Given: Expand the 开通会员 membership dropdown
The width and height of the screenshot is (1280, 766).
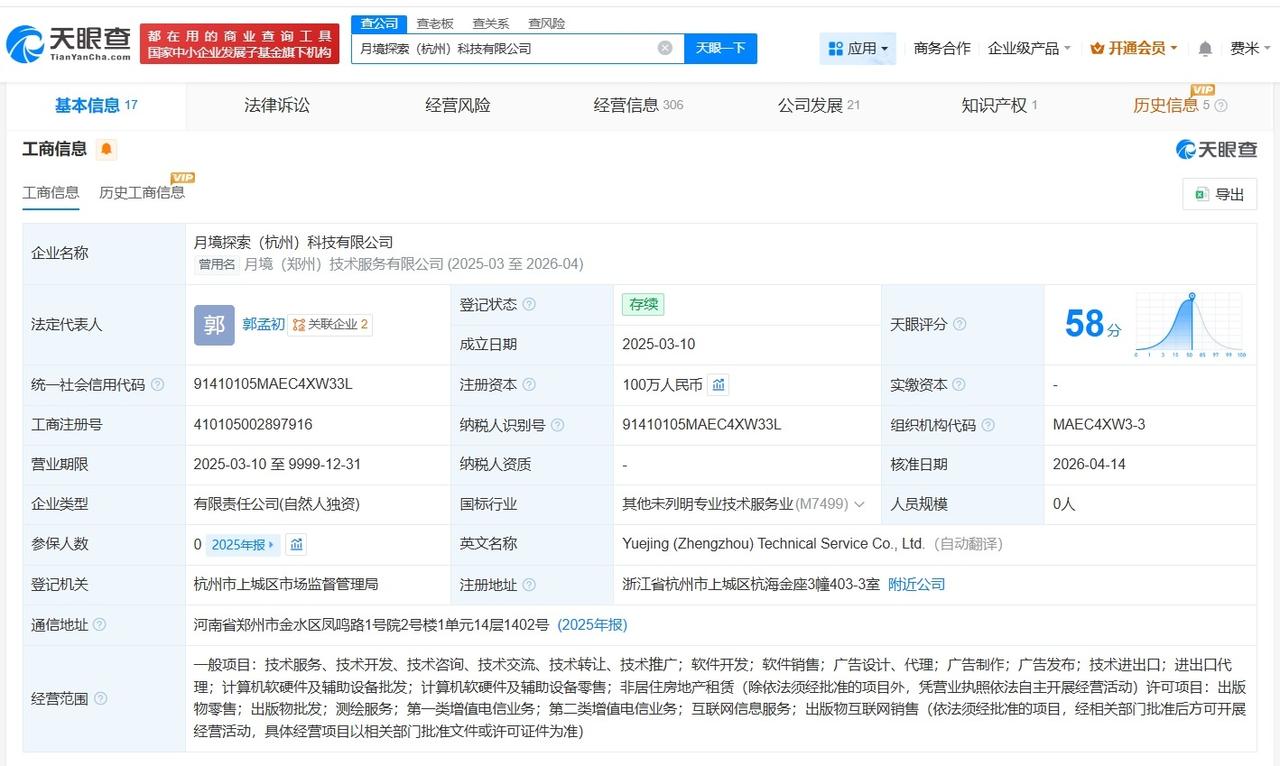Looking at the screenshot, I should pos(1134,48).
